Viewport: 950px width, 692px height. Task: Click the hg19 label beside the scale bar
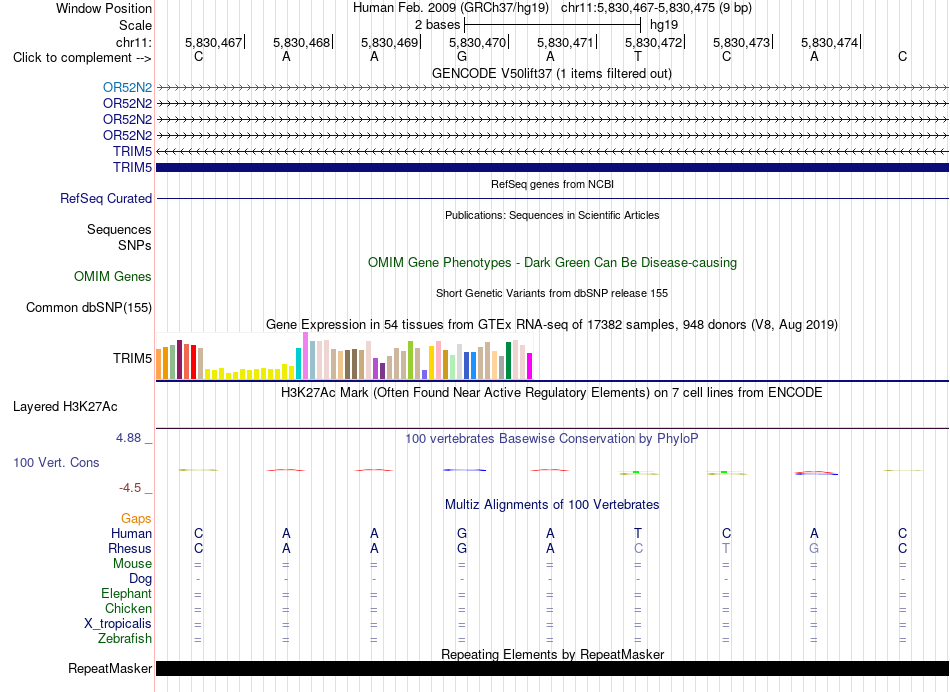[x=663, y=25]
